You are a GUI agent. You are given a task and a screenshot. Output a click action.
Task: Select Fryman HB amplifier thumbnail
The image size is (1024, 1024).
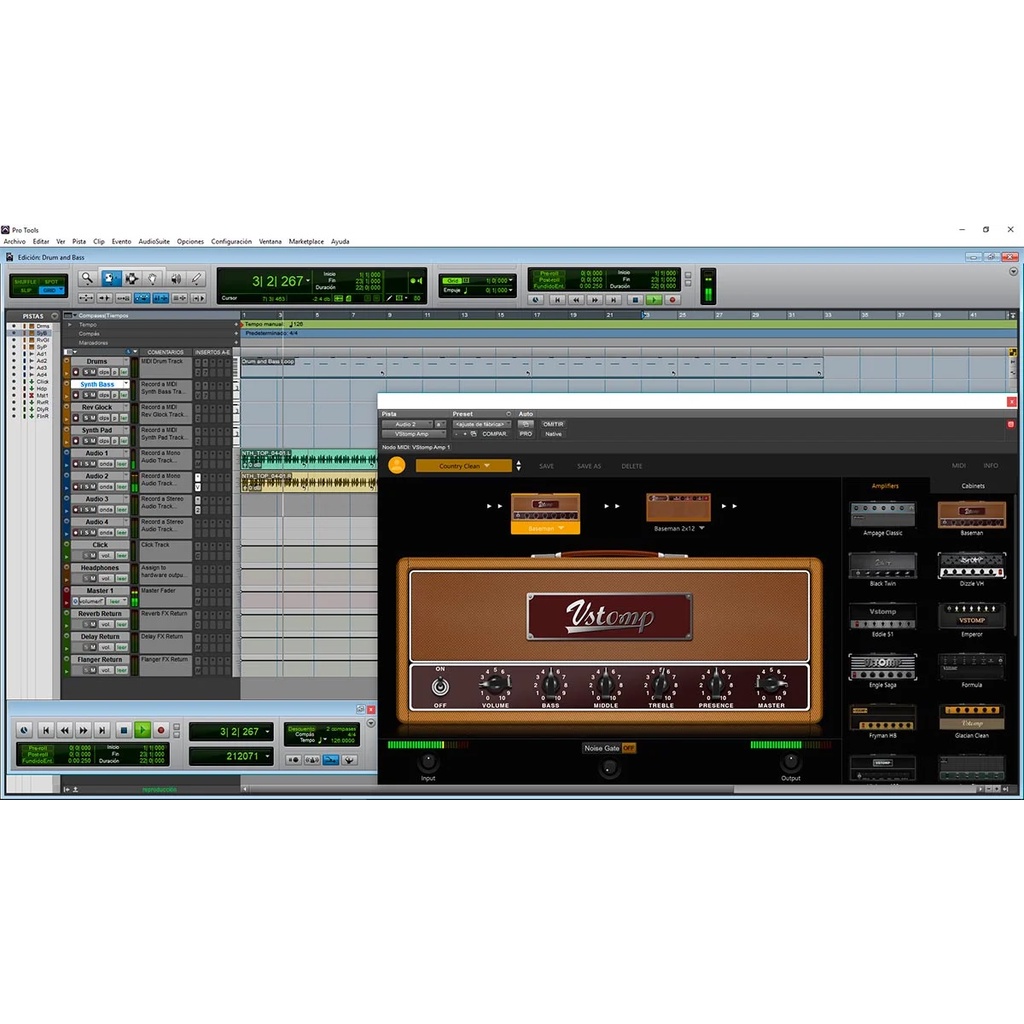[882, 717]
